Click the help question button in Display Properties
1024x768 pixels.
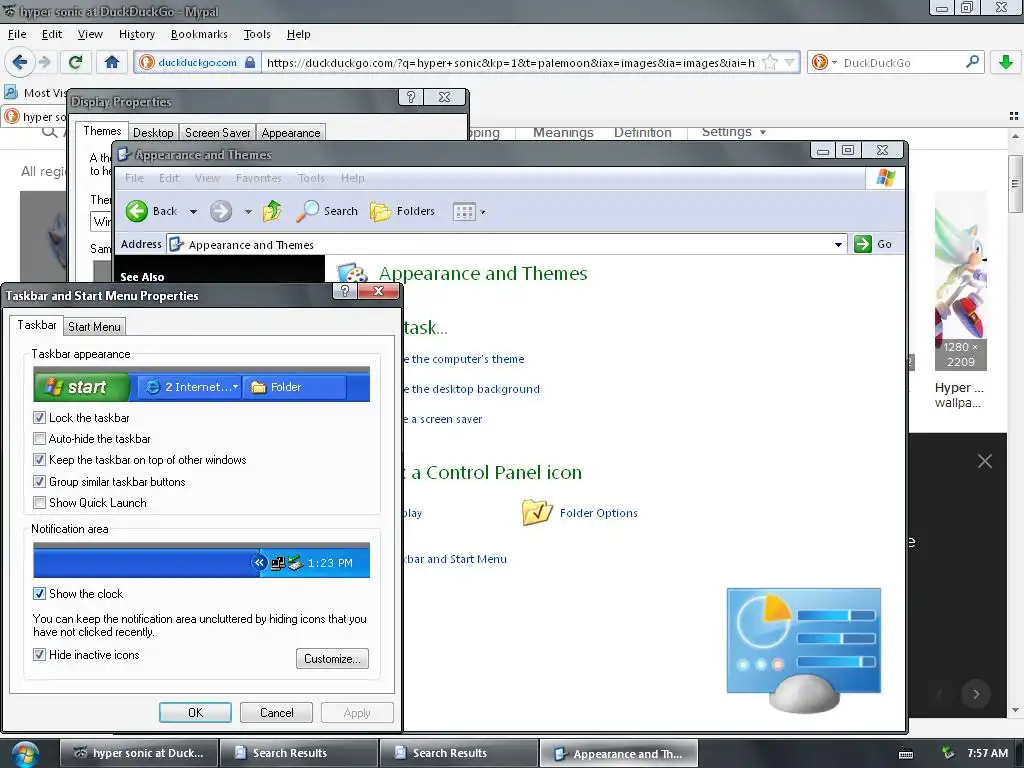(411, 97)
